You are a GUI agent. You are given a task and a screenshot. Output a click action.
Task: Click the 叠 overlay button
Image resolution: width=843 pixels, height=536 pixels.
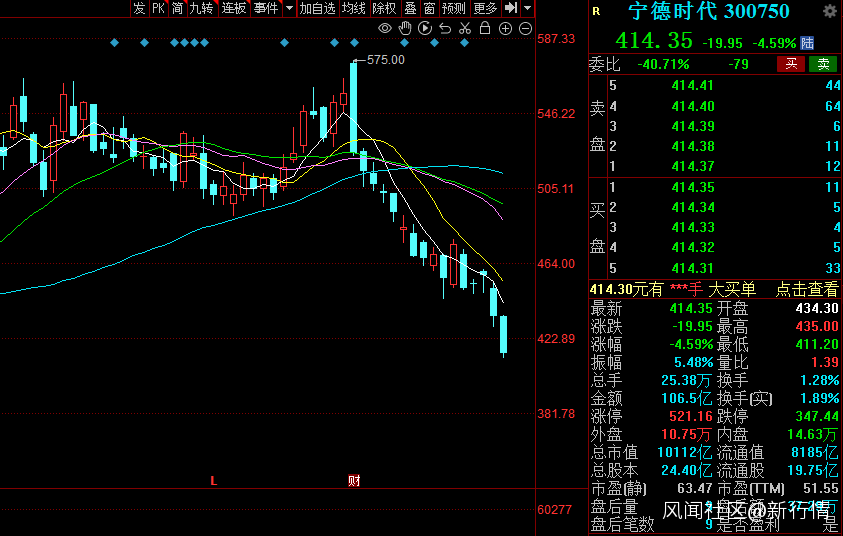pyautogui.click(x=410, y=8)
